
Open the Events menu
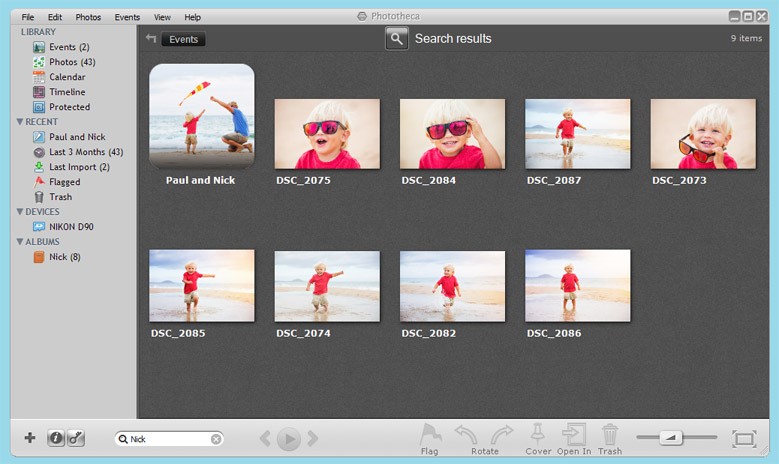point(127,17)
